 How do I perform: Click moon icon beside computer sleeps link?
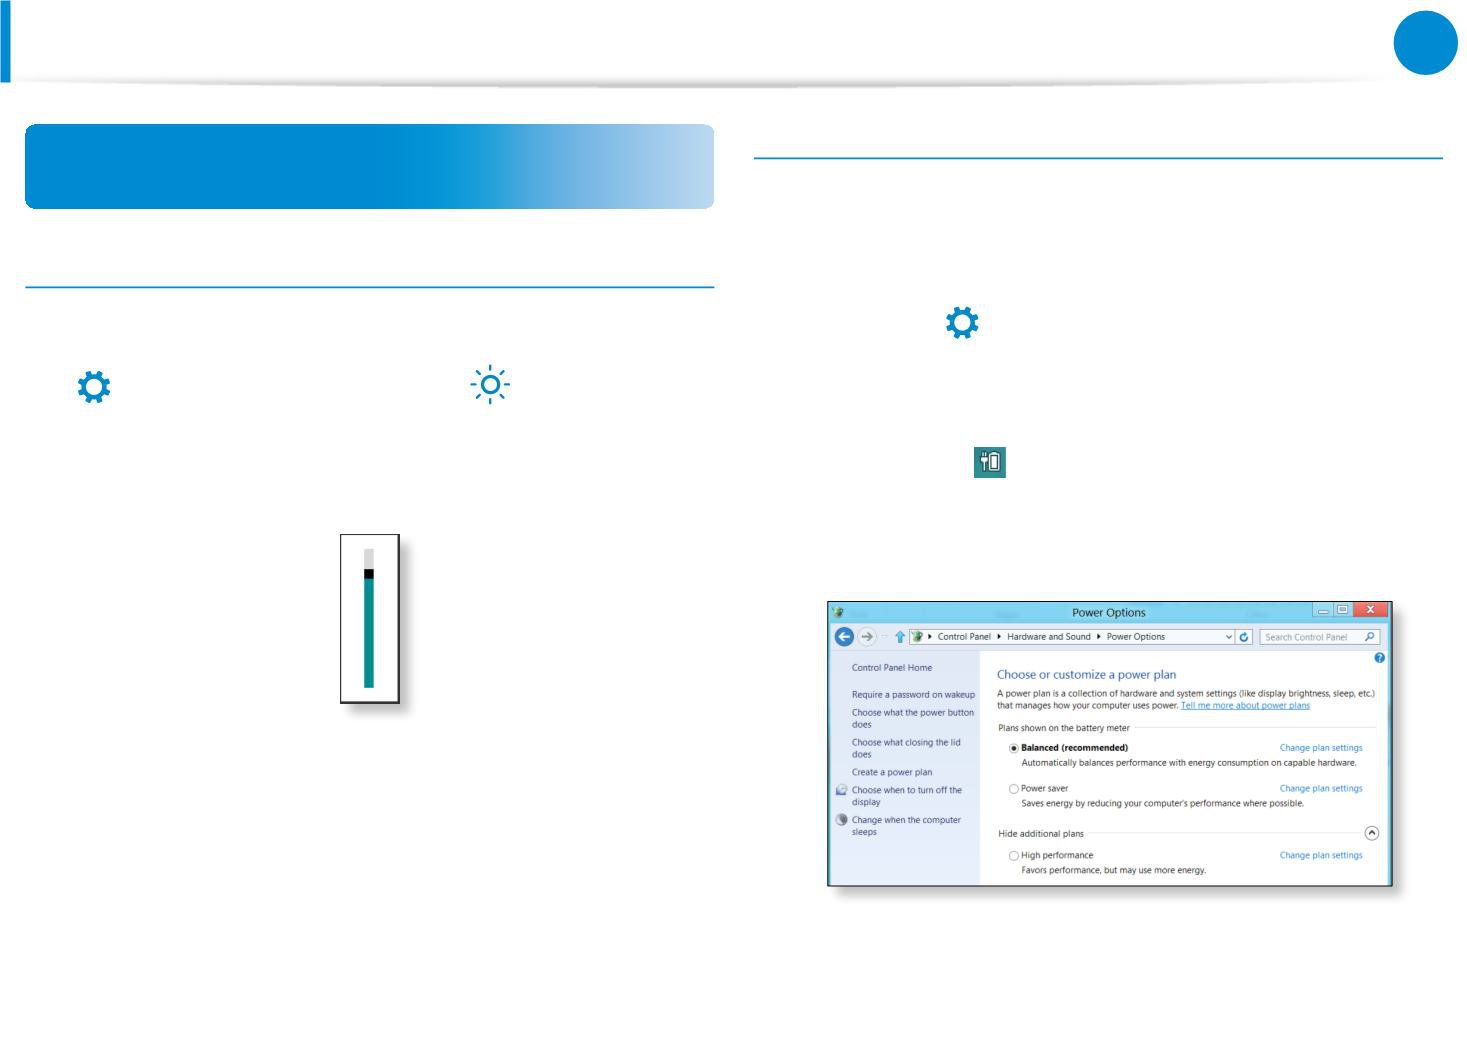tap(841, 820)
